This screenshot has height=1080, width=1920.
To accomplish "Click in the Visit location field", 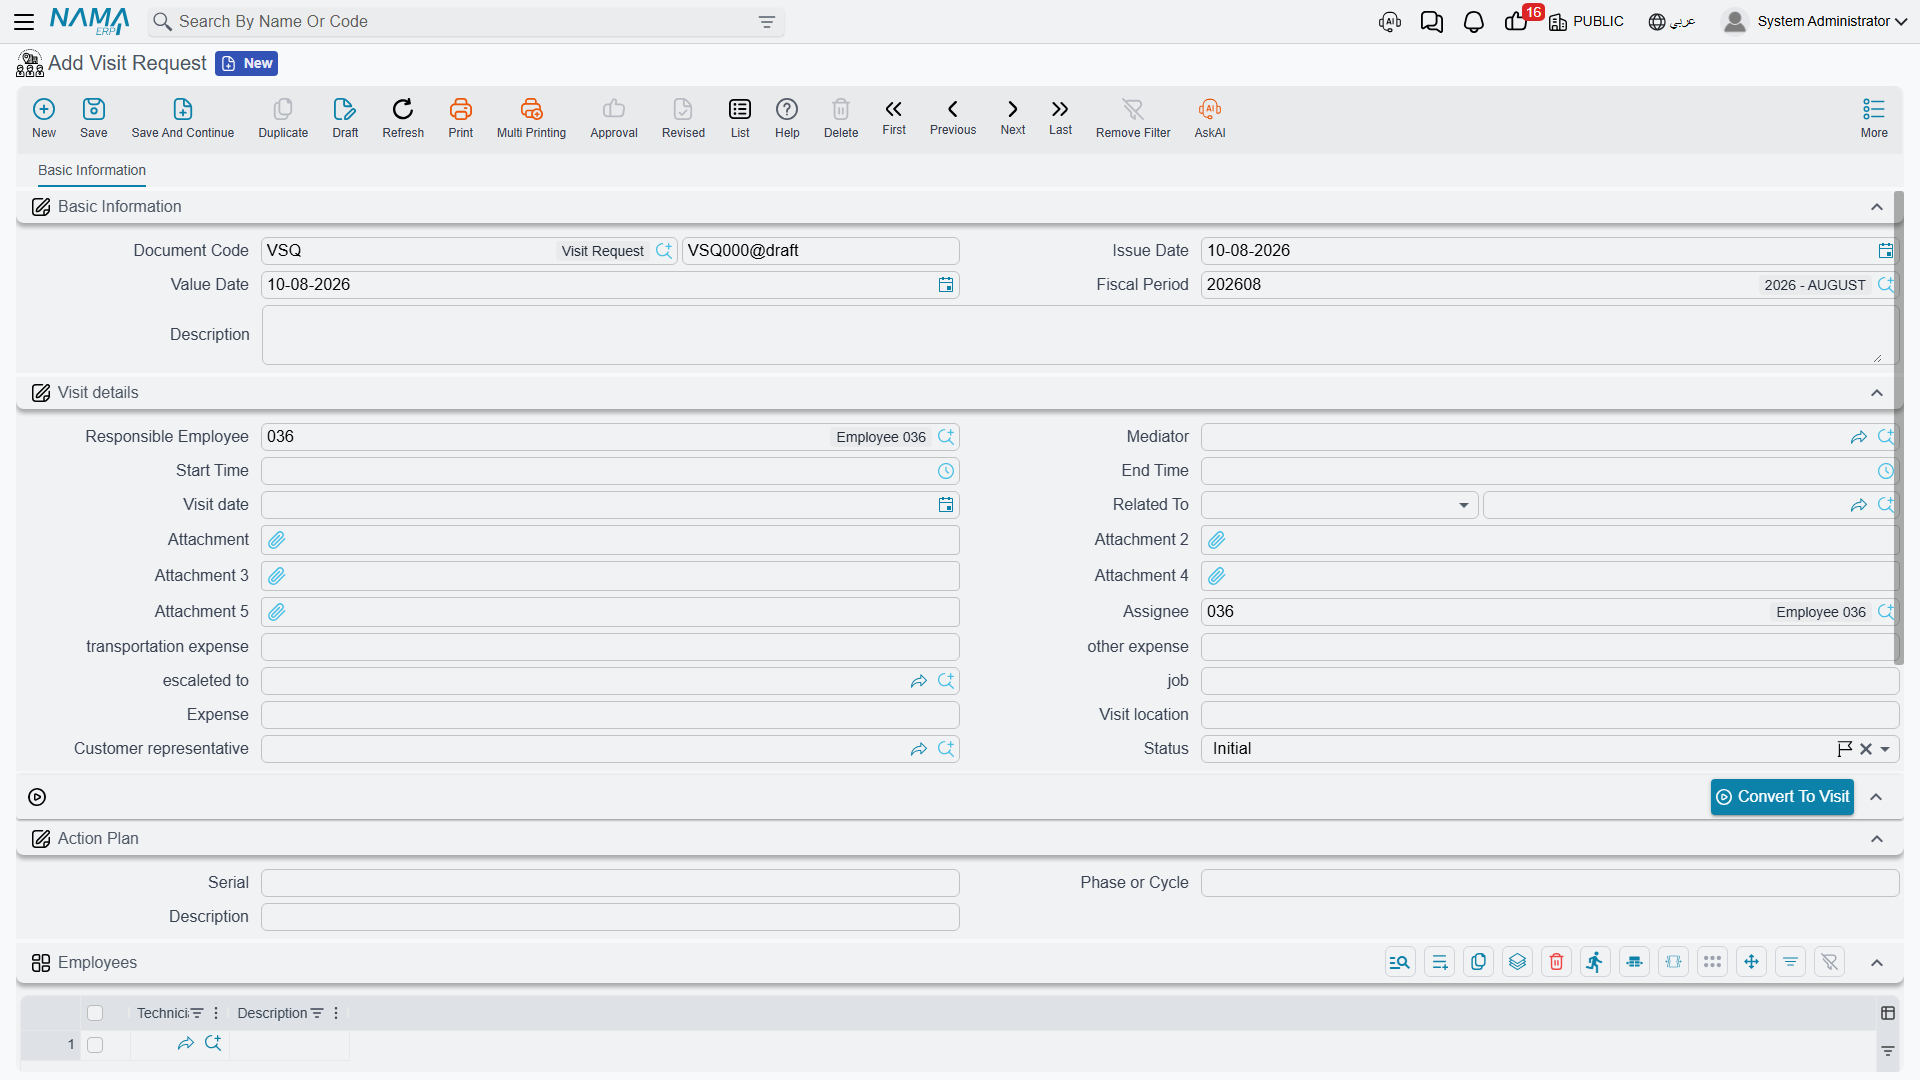I will point(1550,715).
